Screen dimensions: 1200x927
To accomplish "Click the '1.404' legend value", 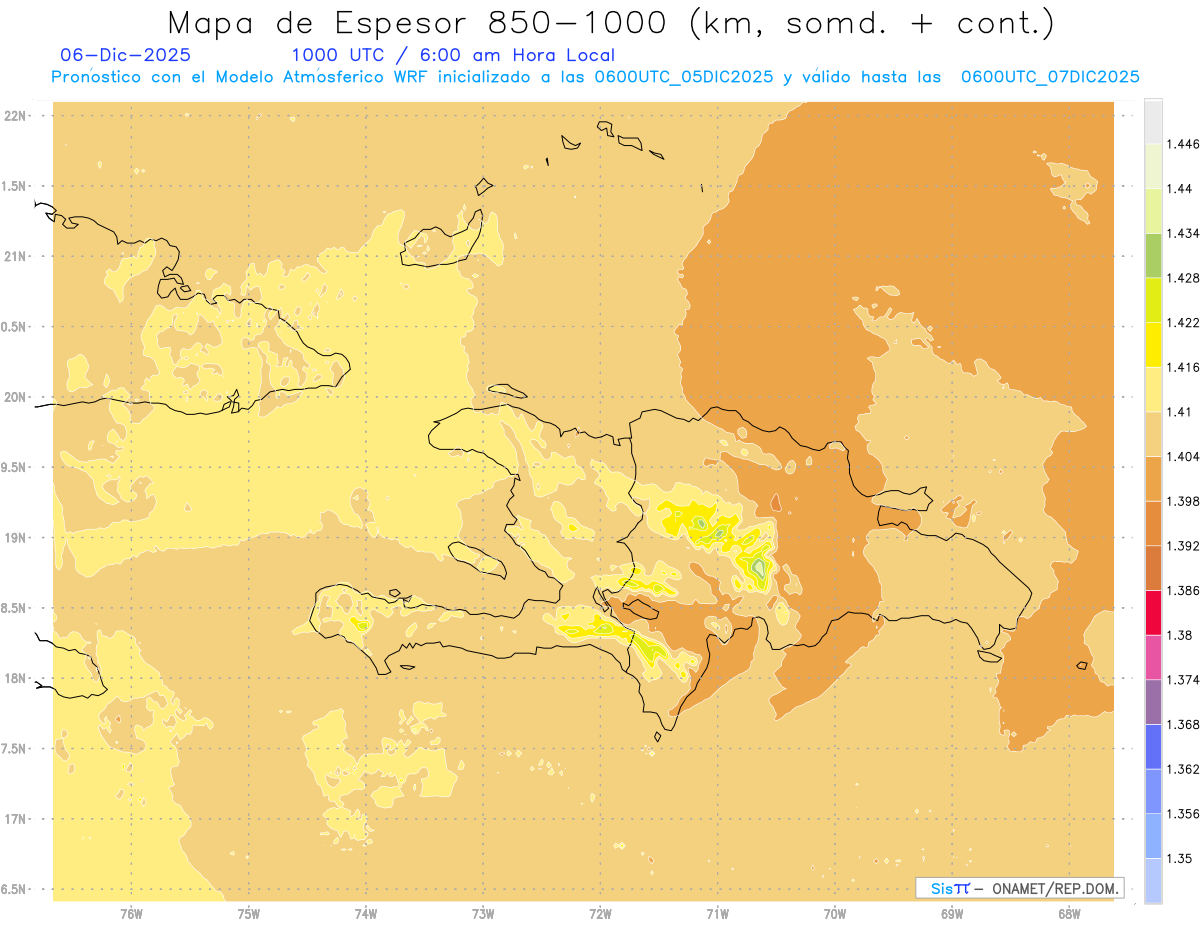I will [1182, 456].
